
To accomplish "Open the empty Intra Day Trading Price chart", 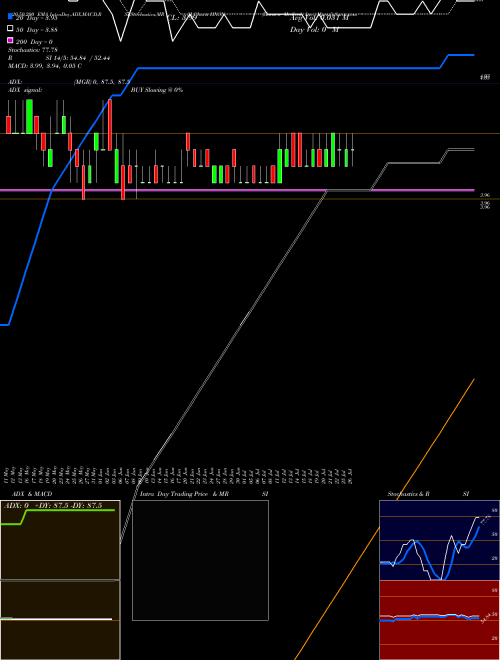I will point(200,560).
